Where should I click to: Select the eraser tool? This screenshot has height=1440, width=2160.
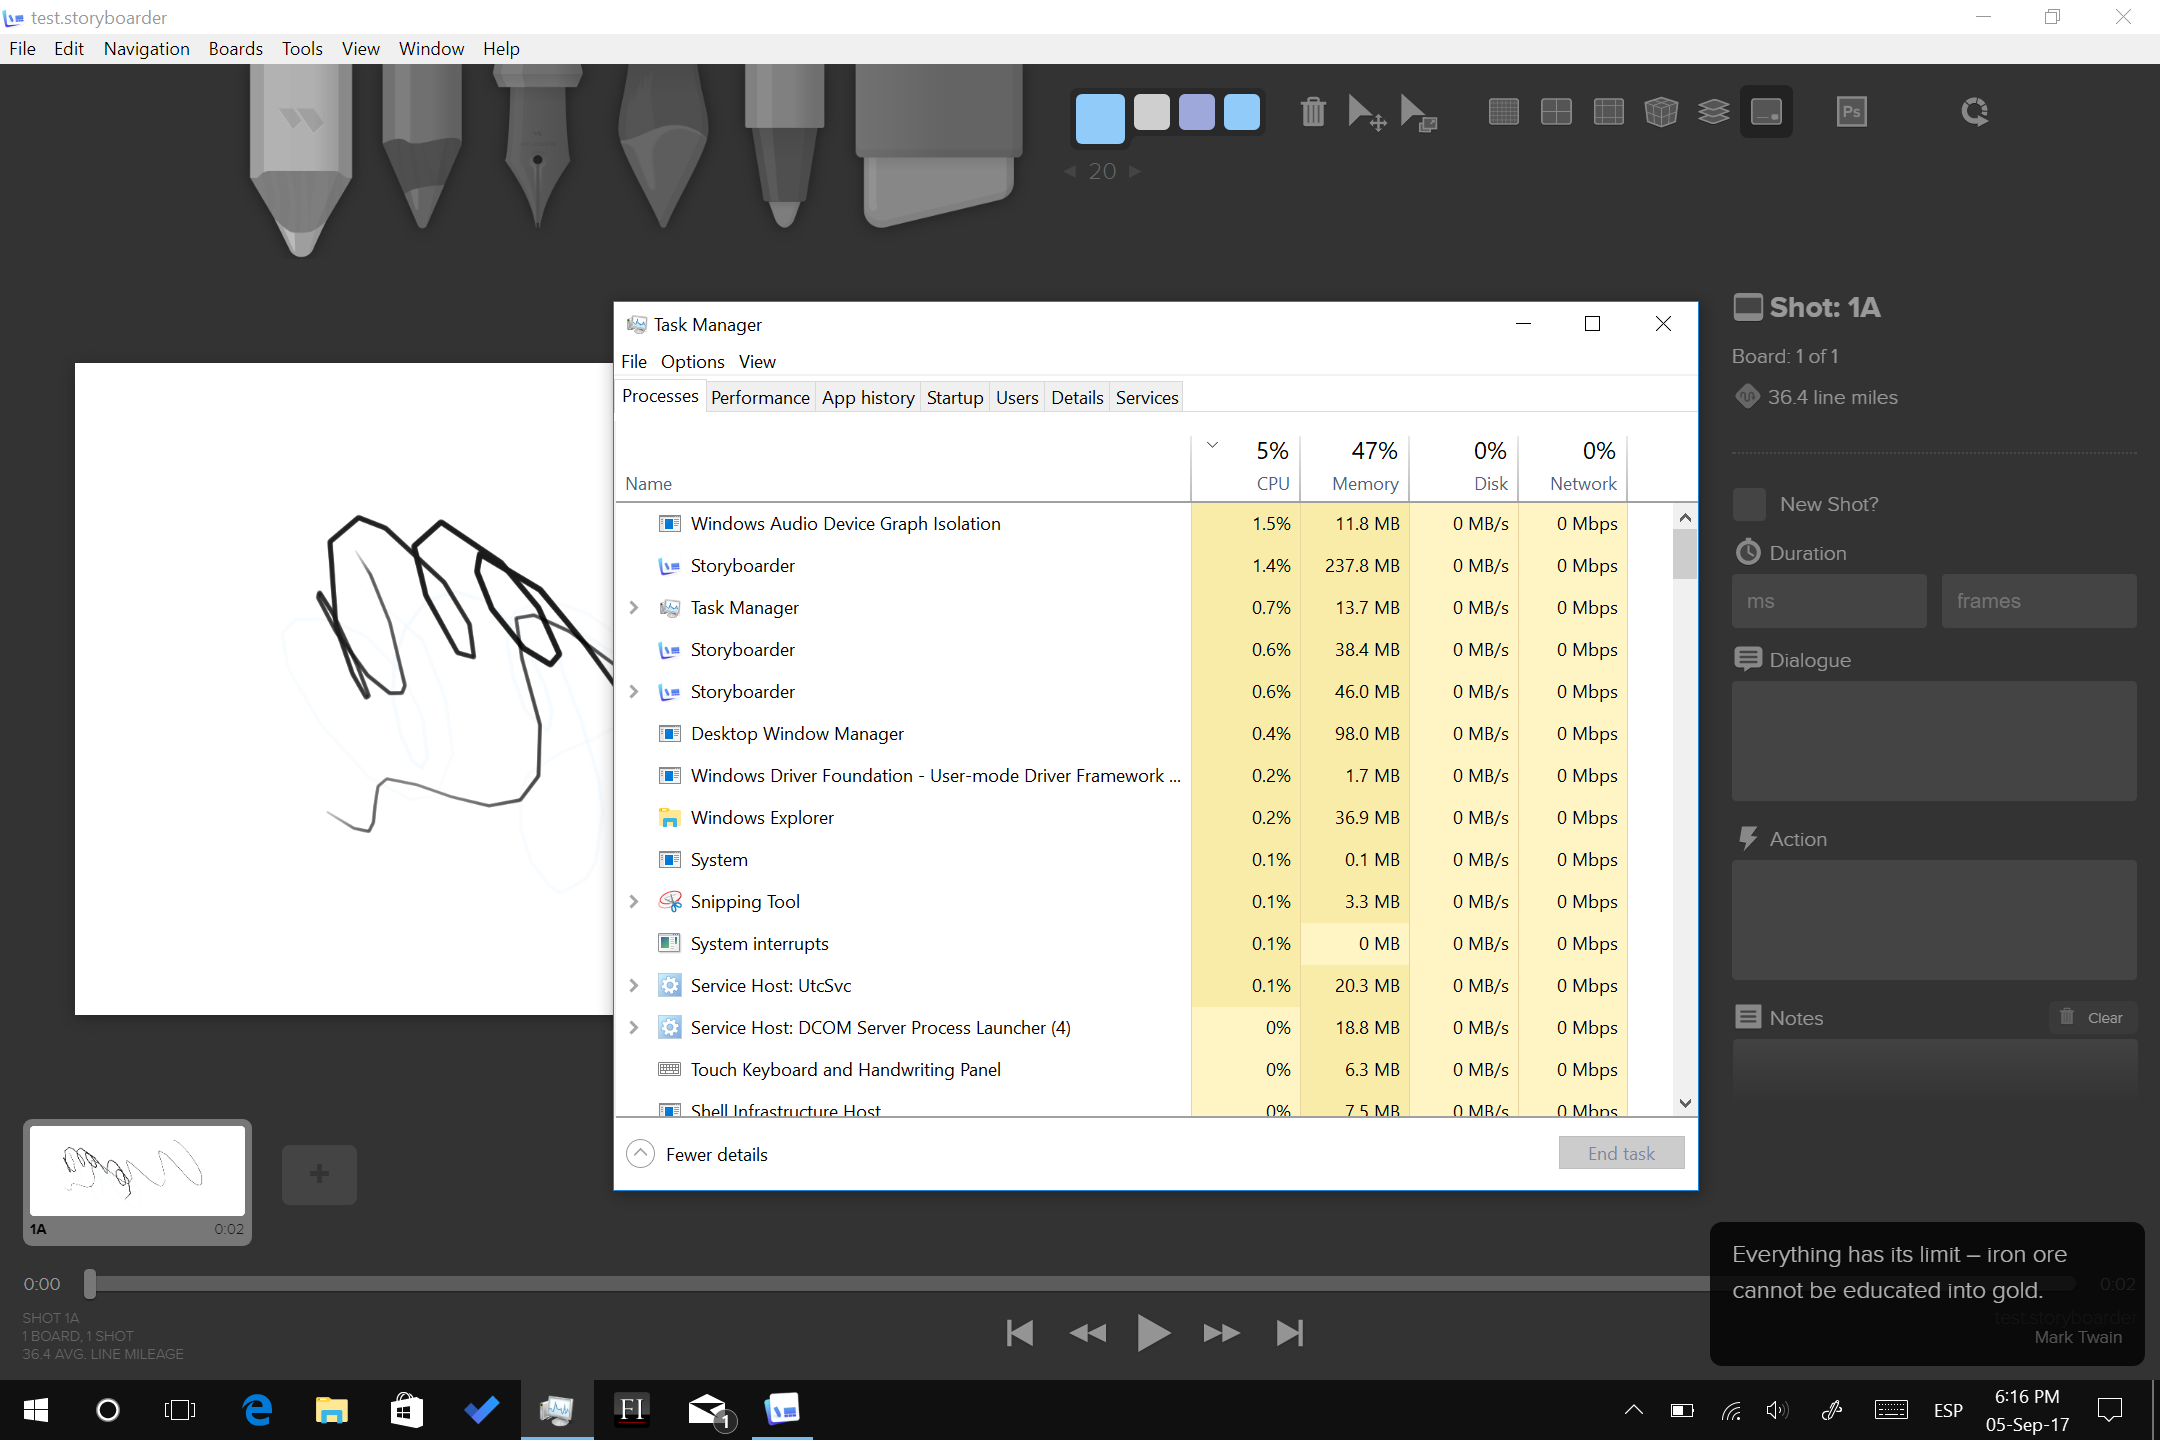click(x=938, y=145)
